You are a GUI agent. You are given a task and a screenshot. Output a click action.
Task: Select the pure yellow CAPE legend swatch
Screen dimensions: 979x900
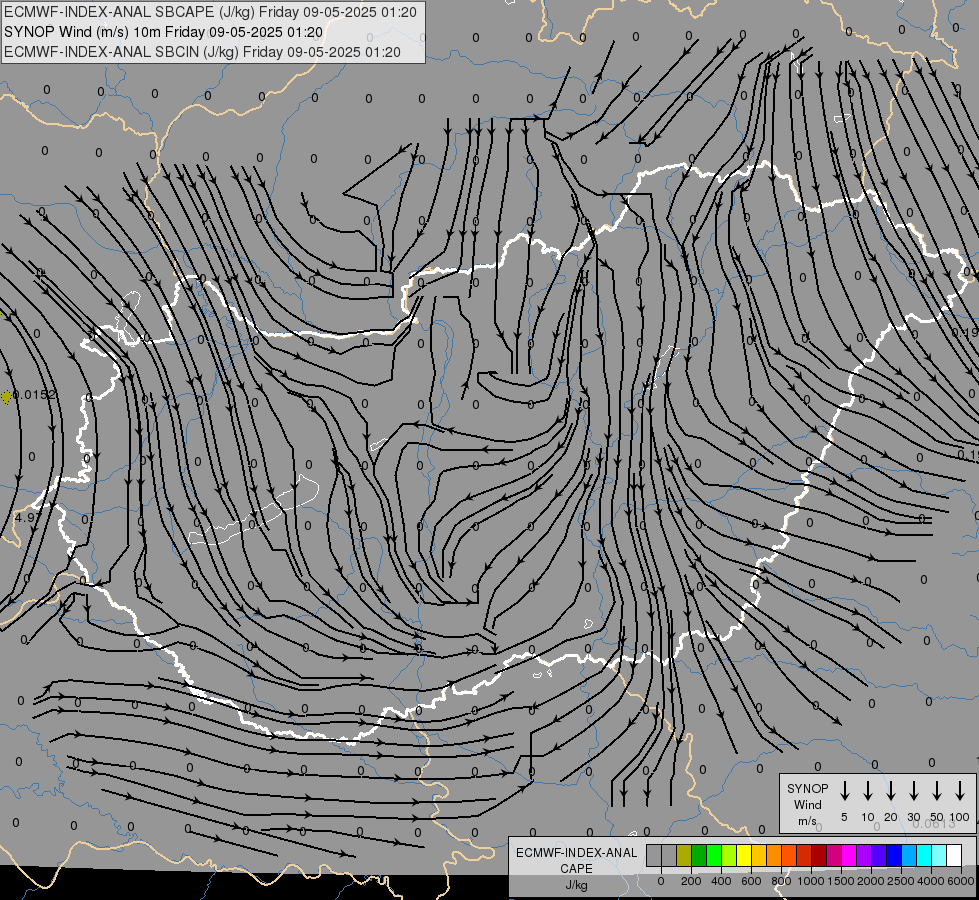coord(744,855)
